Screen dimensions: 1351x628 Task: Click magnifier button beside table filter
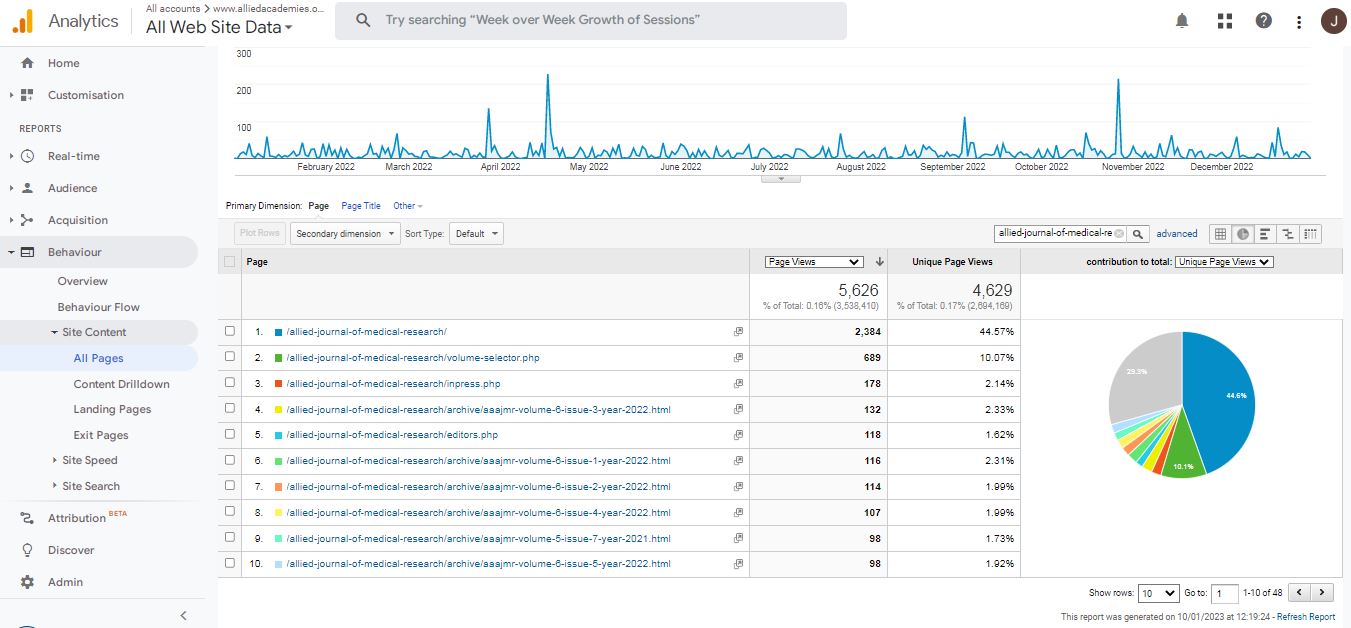click(x=1138, y=234)
